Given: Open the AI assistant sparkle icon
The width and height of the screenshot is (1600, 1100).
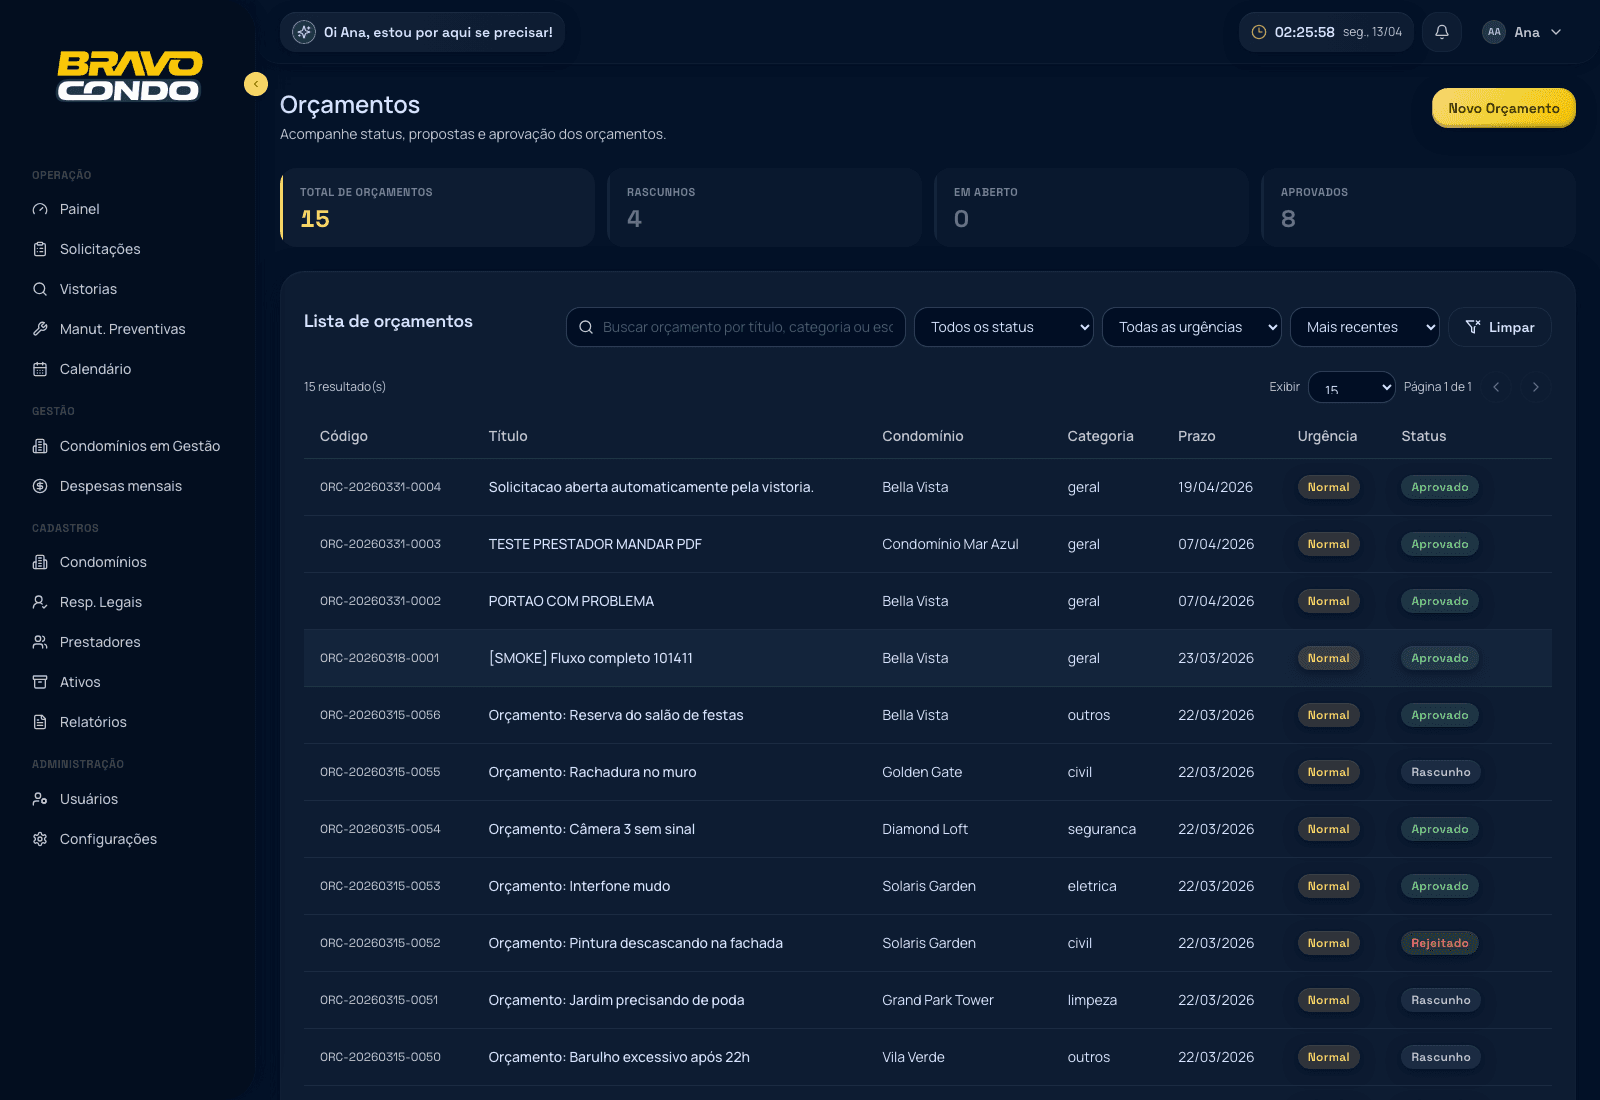Looking at the screenshot, I should point(304,32).
